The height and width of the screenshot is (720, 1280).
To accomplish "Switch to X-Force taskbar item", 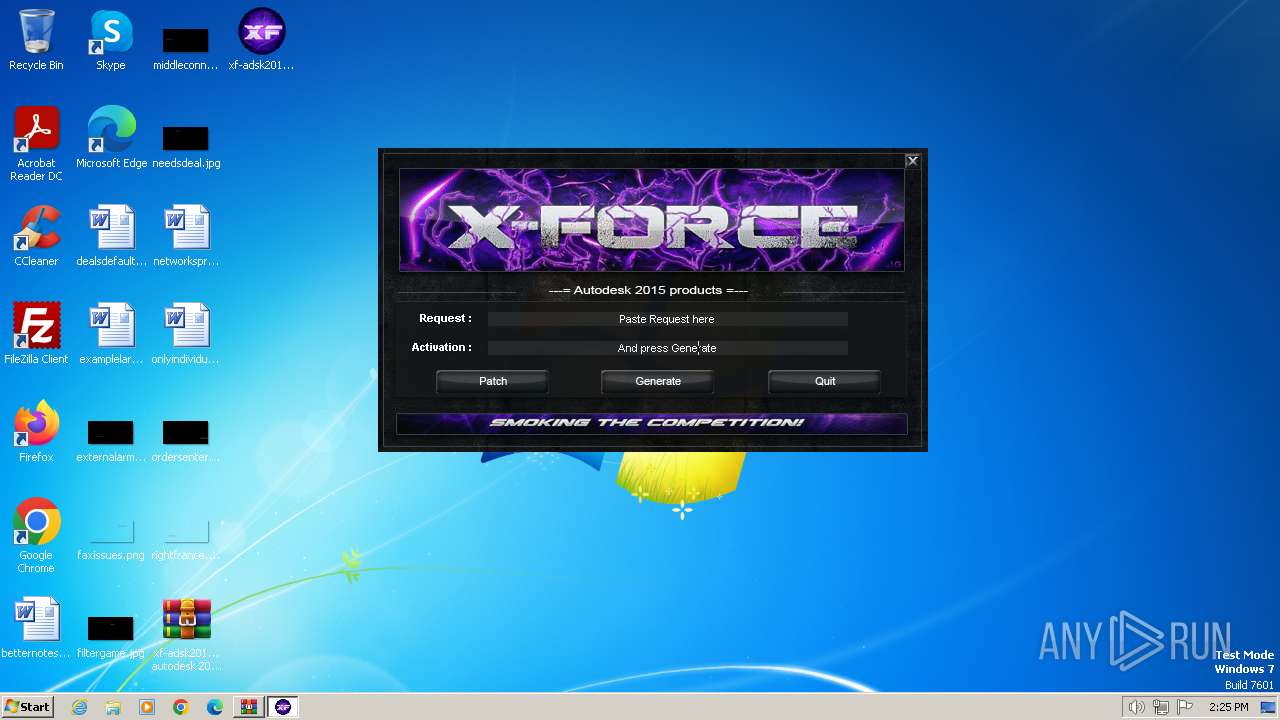I will click(283, 707).
